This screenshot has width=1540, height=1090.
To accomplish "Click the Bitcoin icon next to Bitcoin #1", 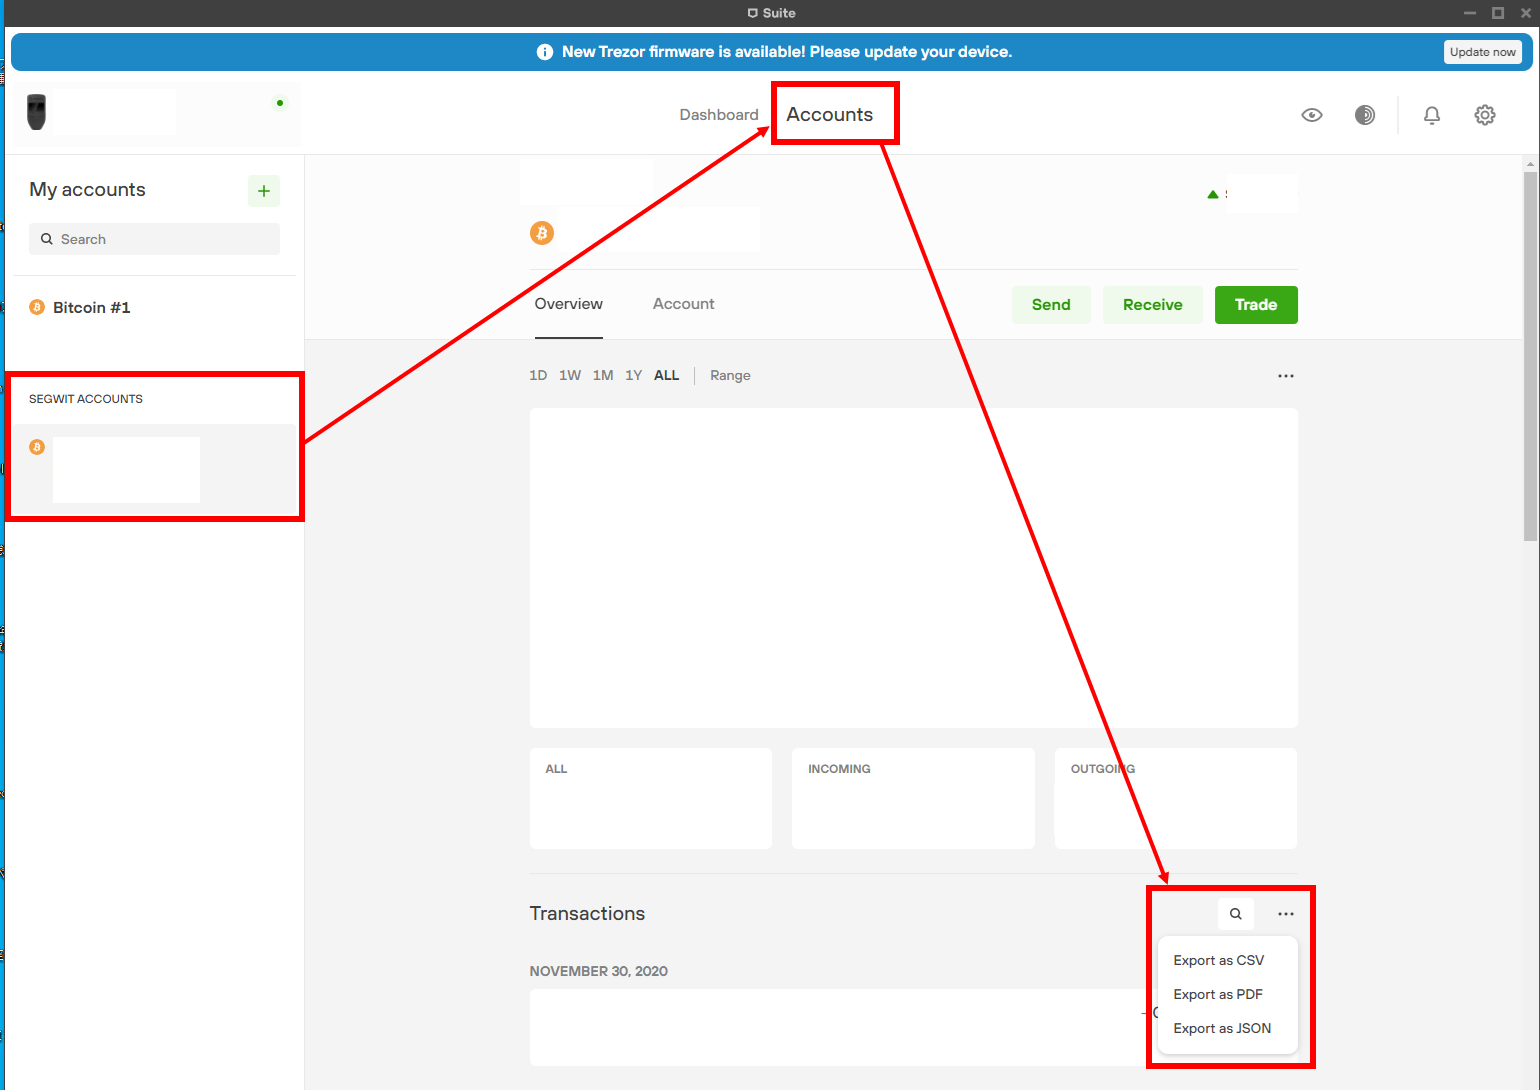I will [37, 307].
